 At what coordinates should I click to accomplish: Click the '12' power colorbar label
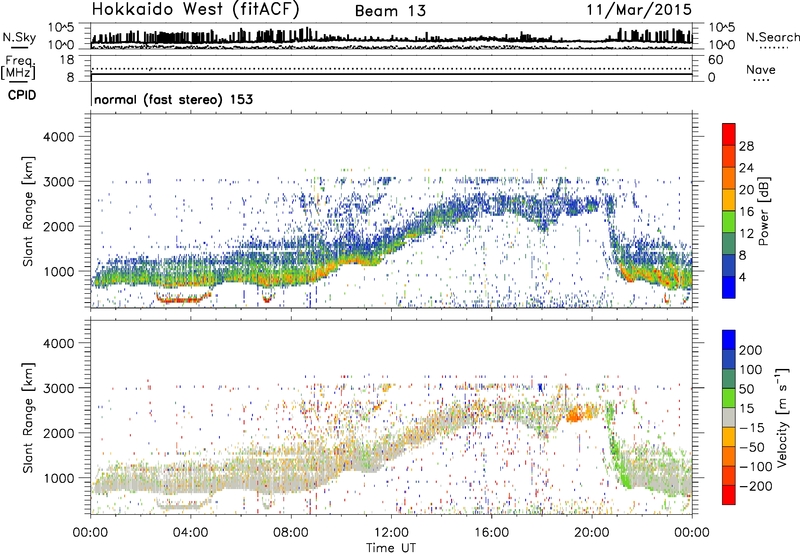coord(746,234)
